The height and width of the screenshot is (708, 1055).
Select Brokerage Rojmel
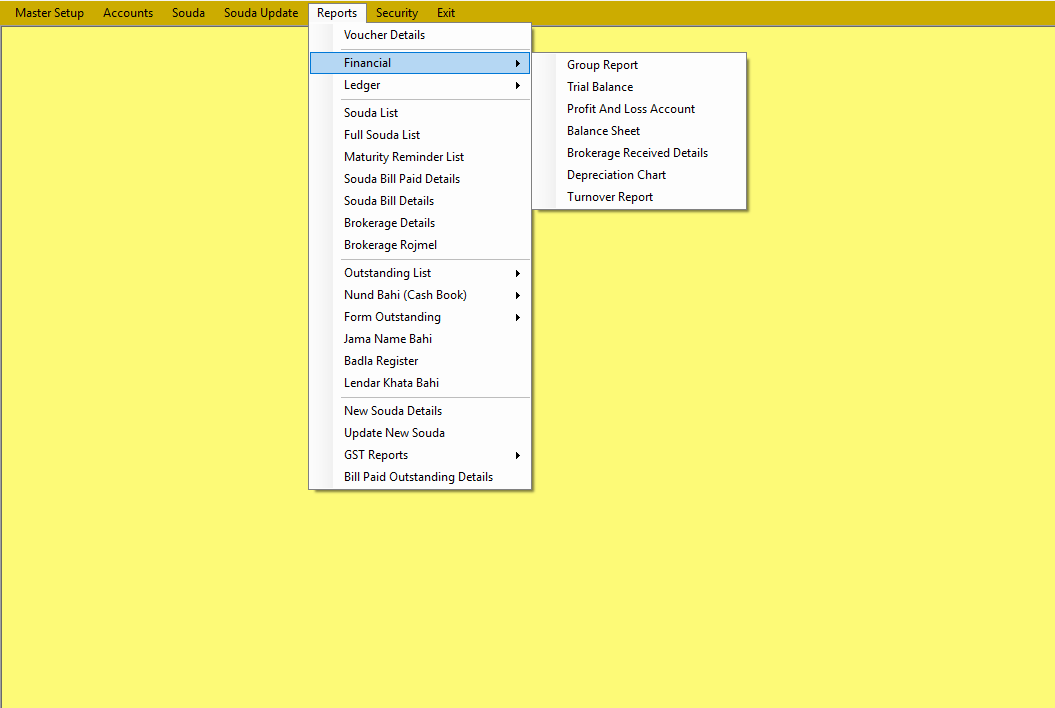420,245
